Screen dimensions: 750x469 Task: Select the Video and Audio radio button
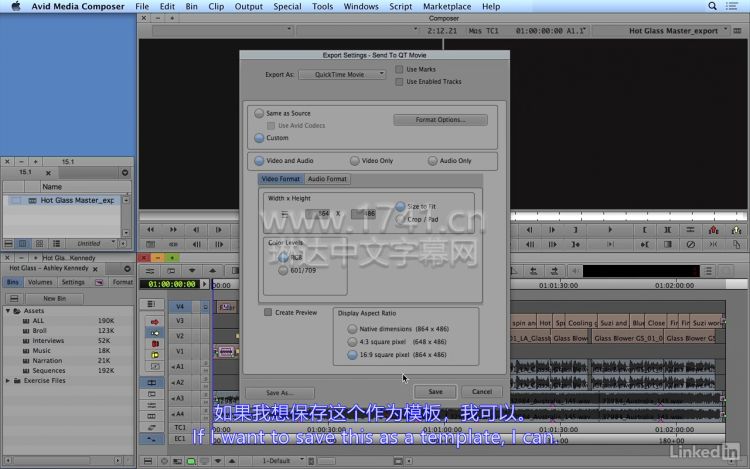259,161
